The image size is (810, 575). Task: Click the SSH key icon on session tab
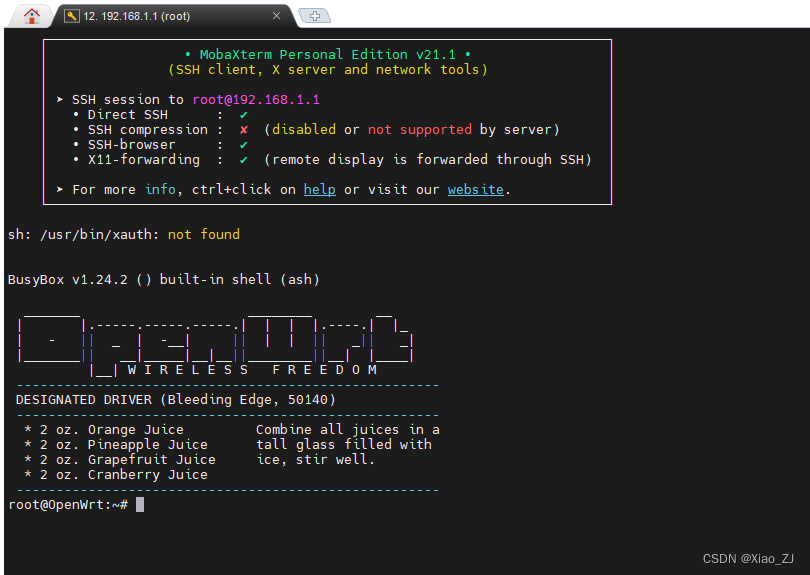pos(71,16)
